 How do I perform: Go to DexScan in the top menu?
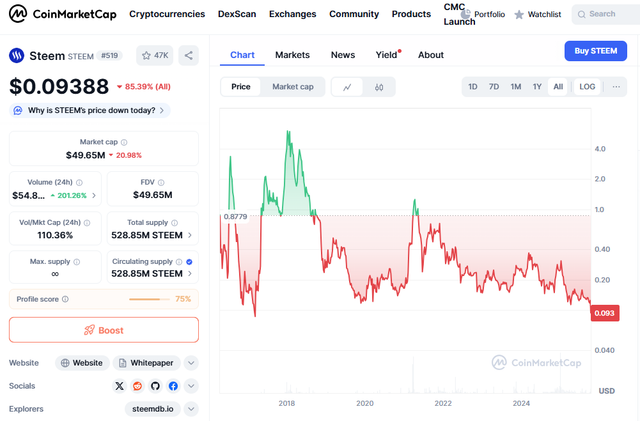237,14
